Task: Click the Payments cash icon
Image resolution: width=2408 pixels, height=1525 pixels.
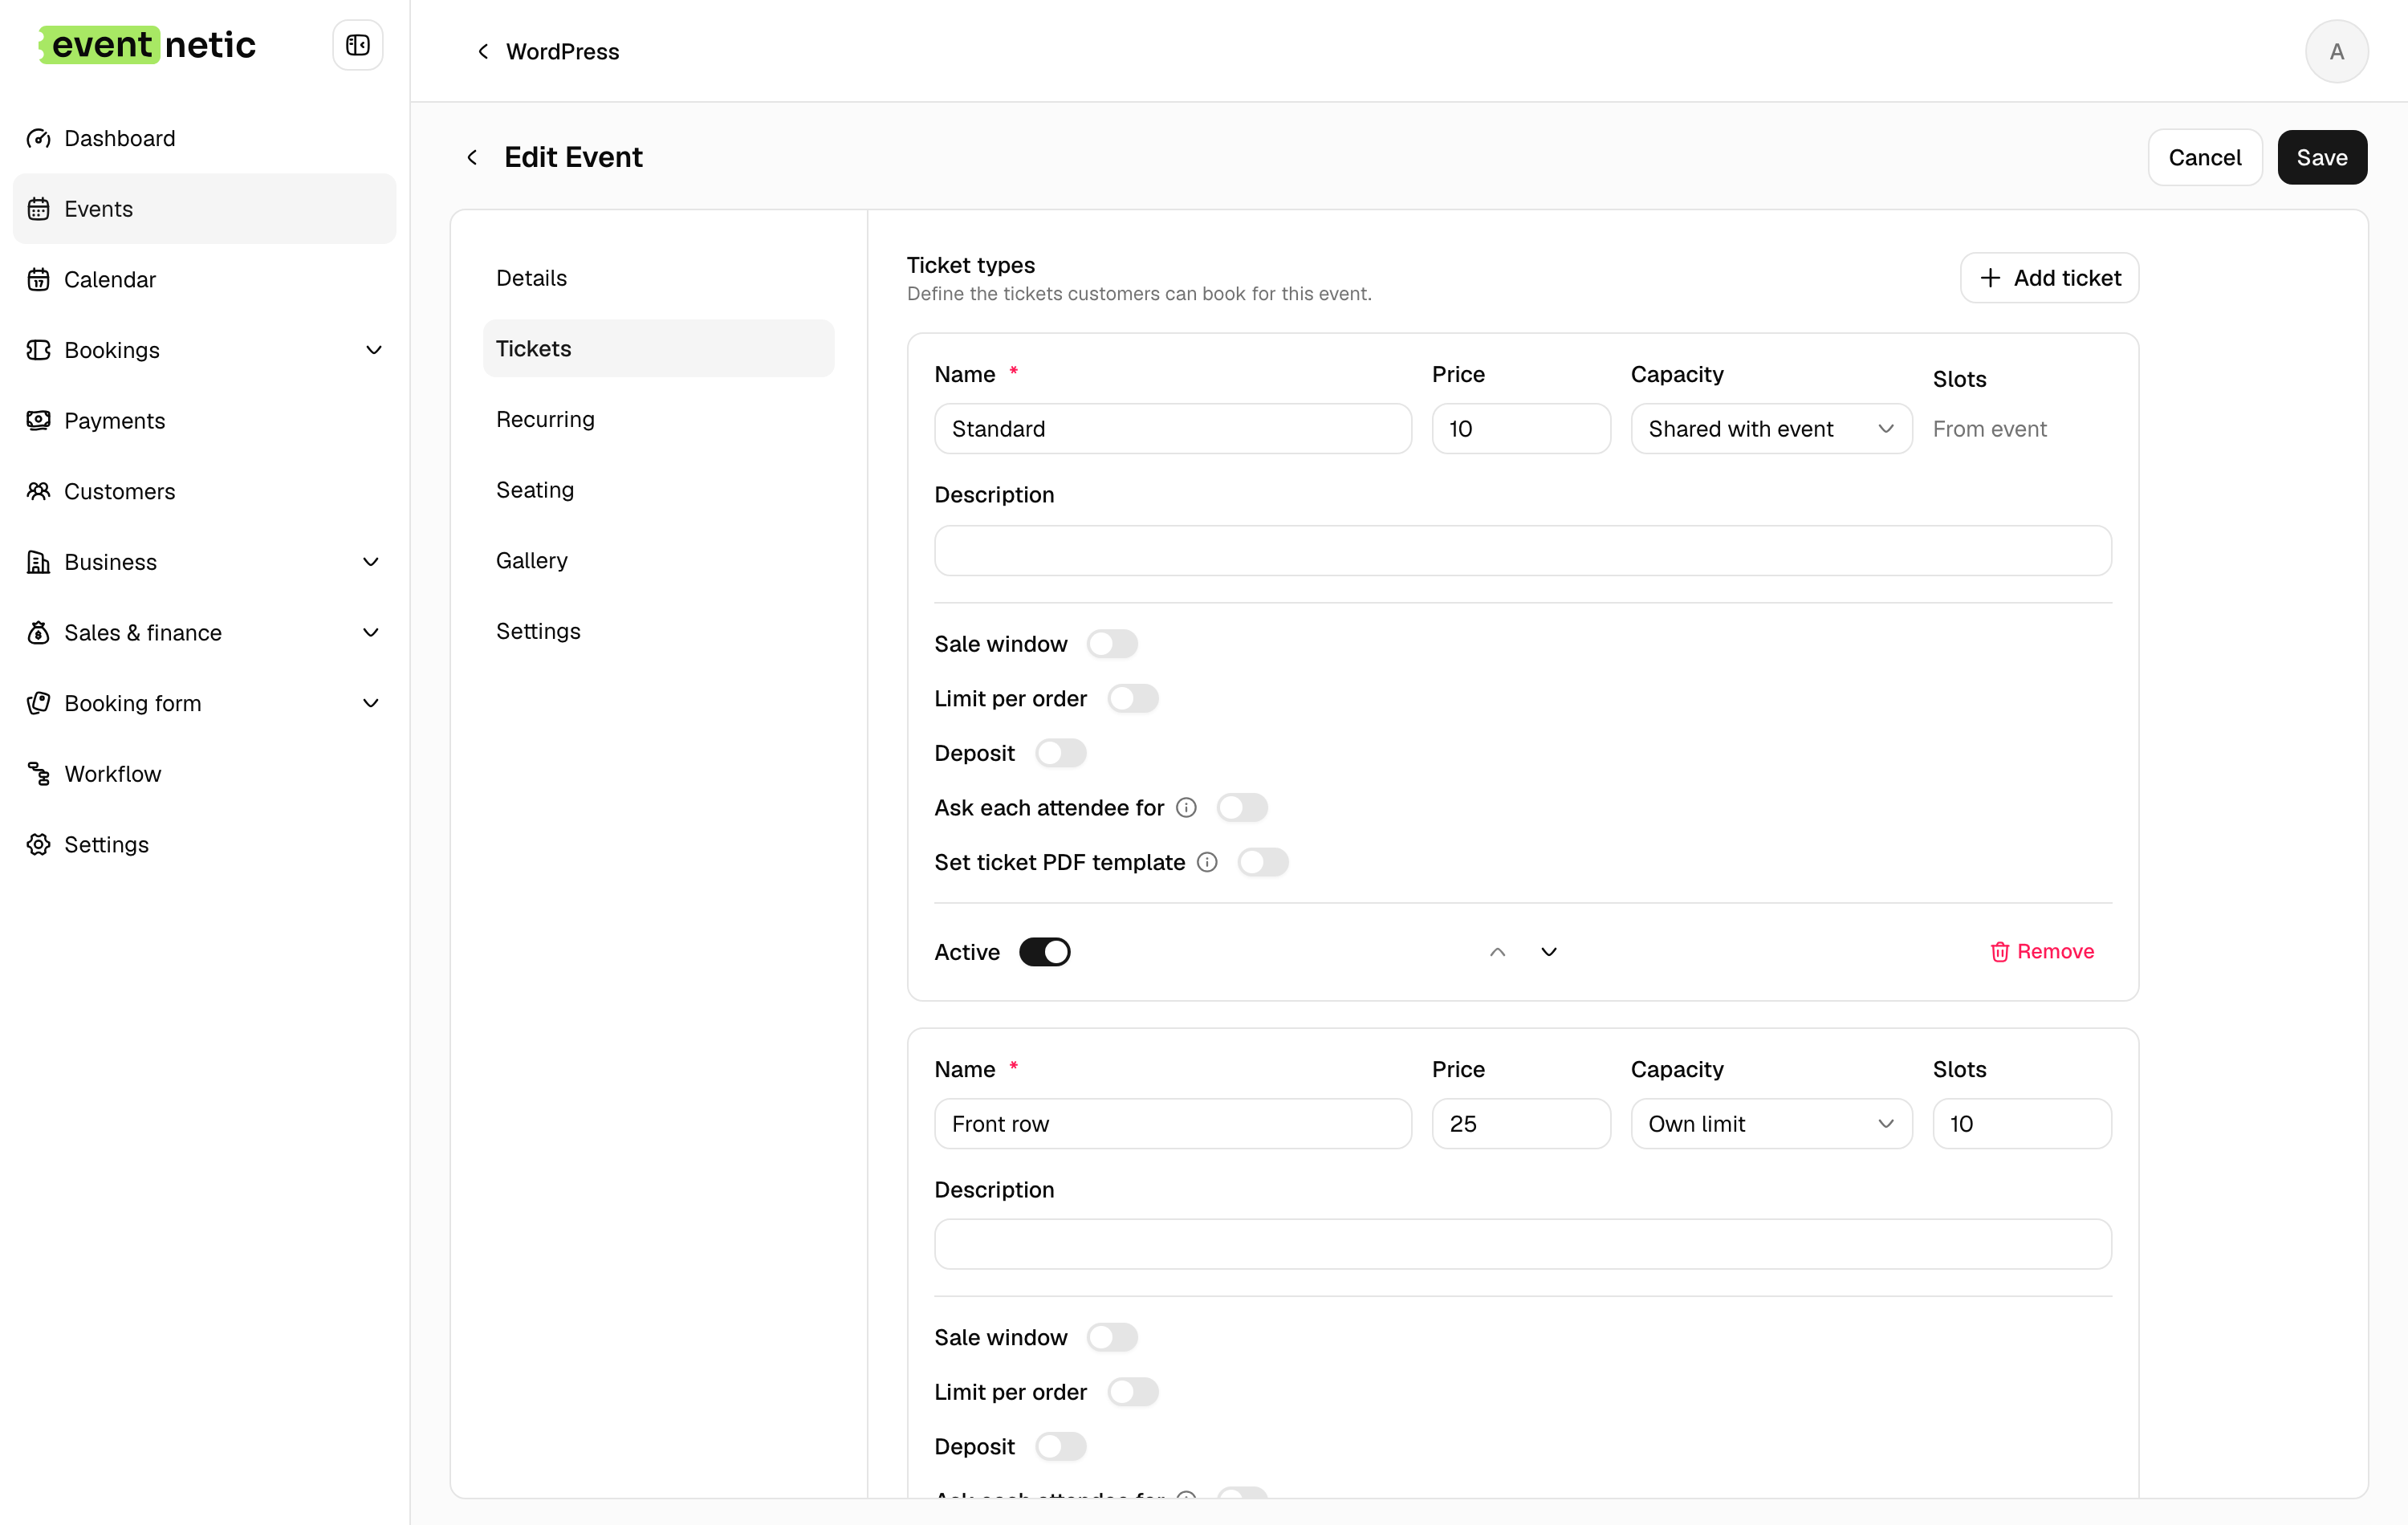Action: click(x=38, y=421)
